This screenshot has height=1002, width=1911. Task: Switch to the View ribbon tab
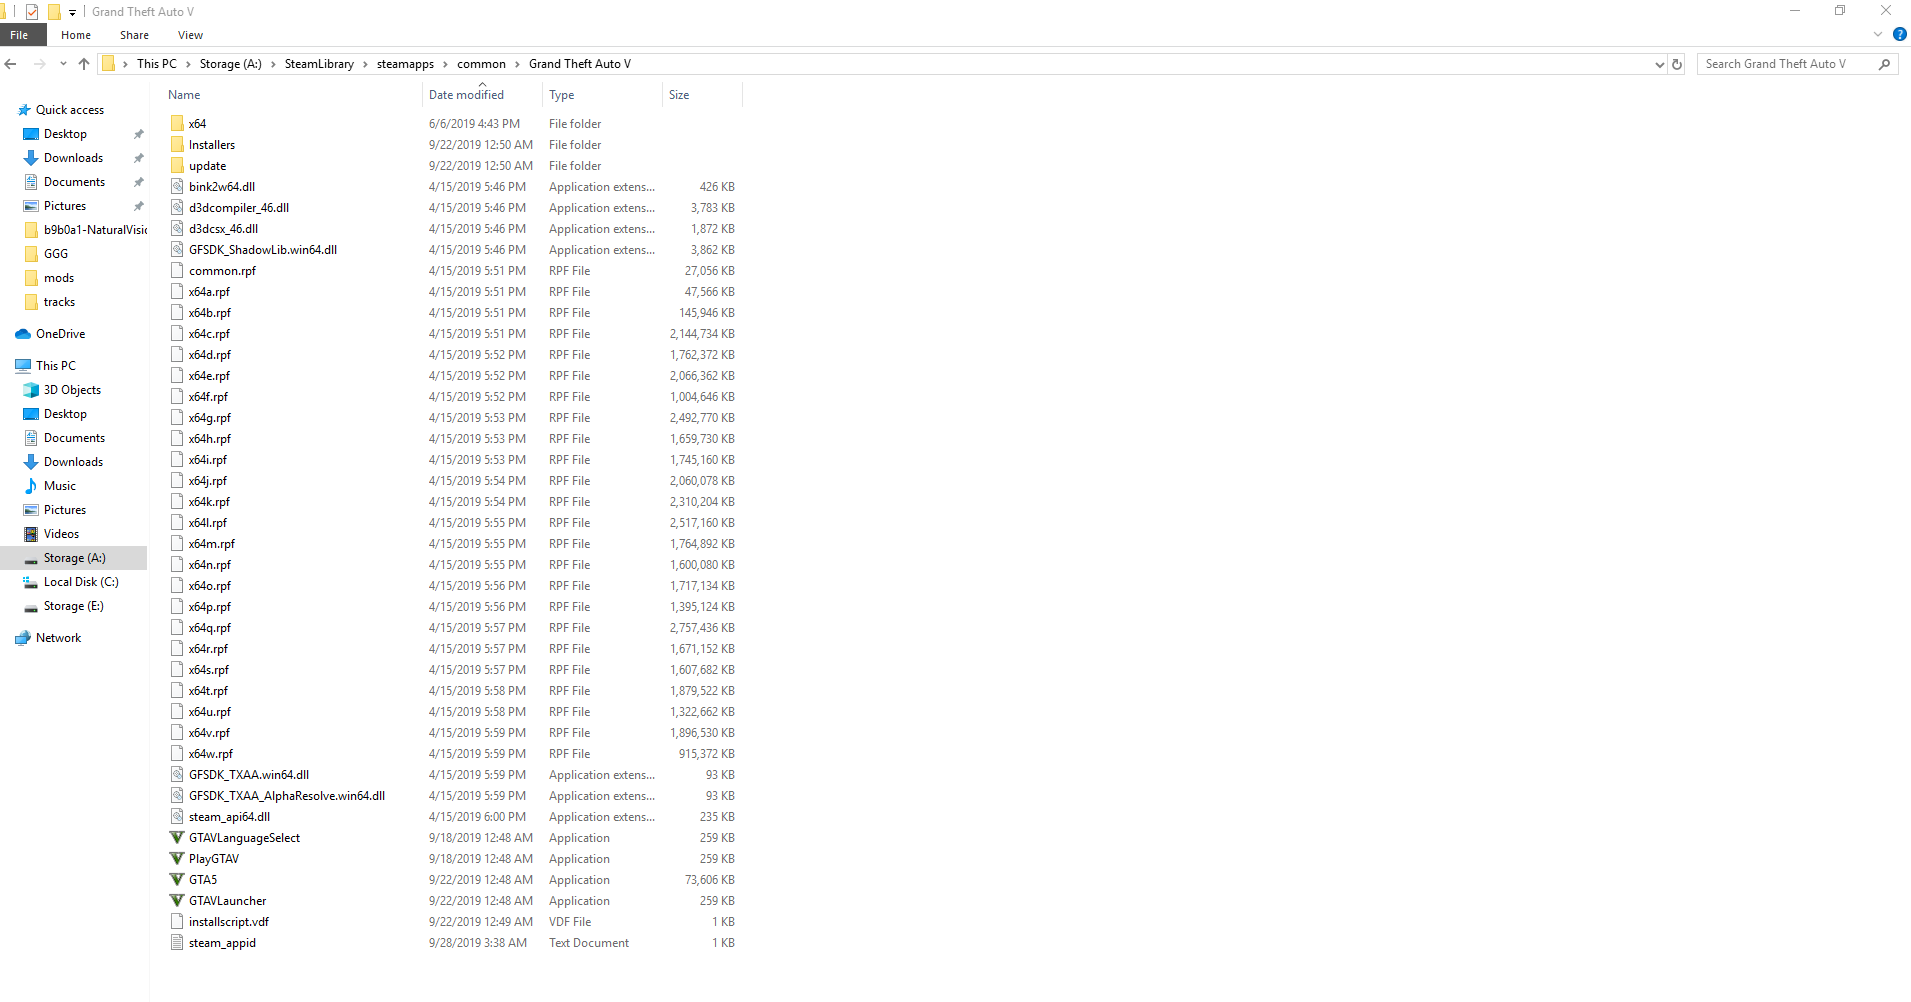coord(190,35)
